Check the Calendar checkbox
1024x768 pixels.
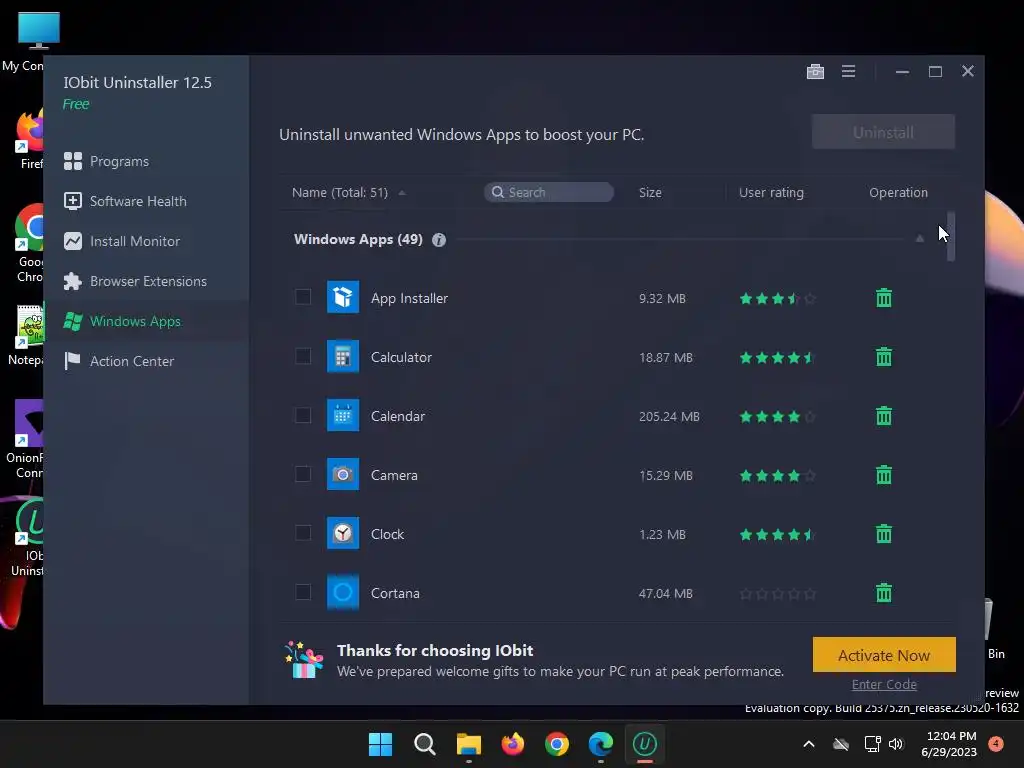[303, 415]
